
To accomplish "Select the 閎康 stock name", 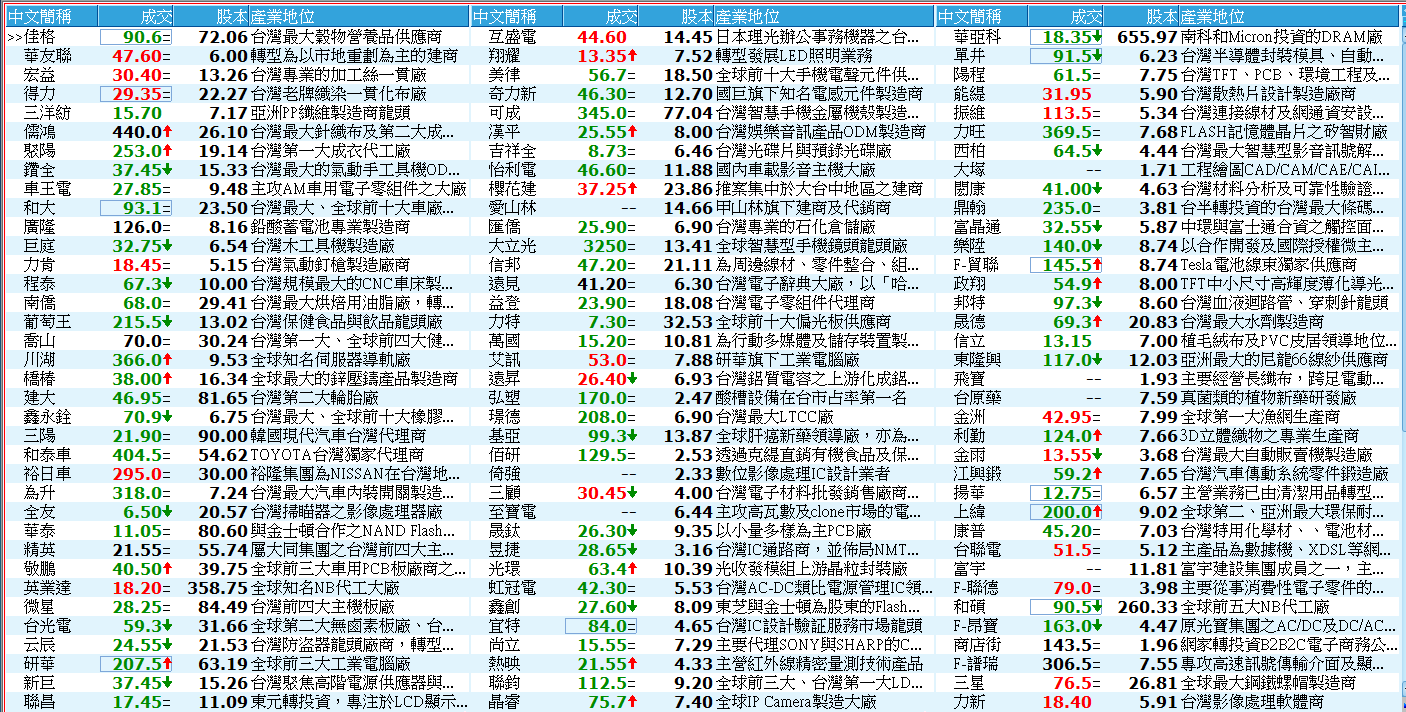I will click(x=971, y=188).
